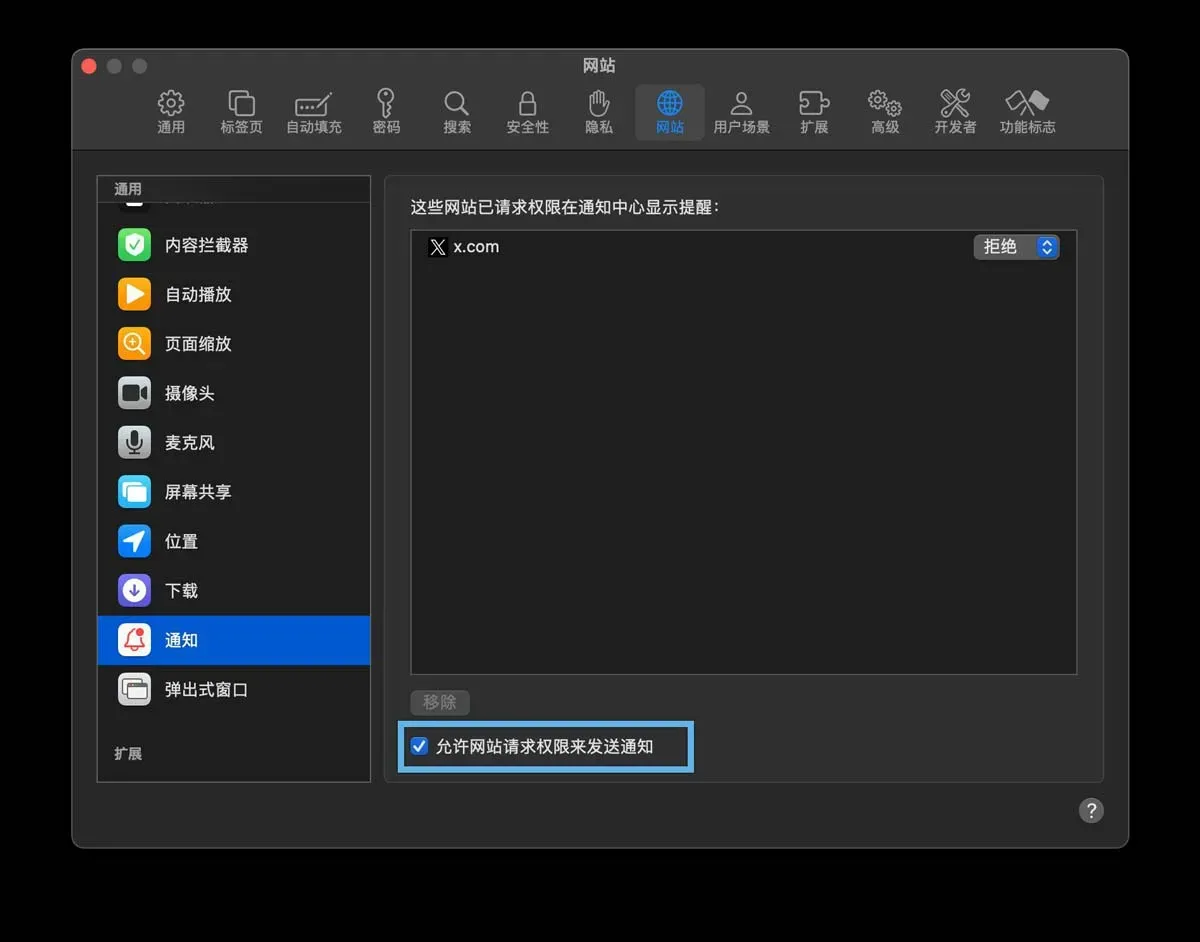Screen dimensions: 1200x942
Task: Open the 用户场景 Profiles settings tab
Action: (741, 112)
